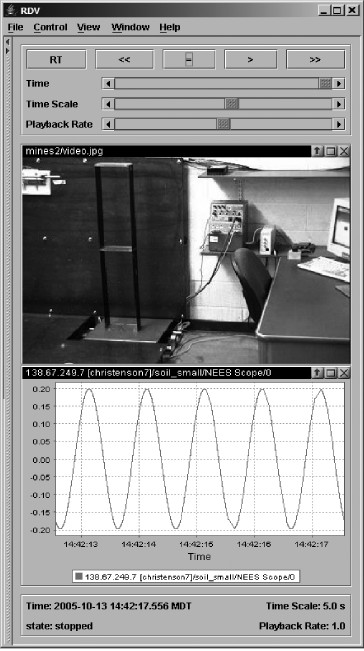Image resolution: width=364 pixels, height=651 pixels.
Task: Click the left arrow of Time scrollbar
Action: coord(108,83)
